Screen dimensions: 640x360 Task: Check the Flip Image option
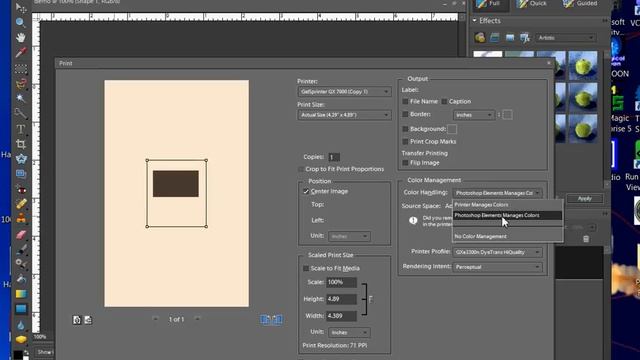[405, 163]
